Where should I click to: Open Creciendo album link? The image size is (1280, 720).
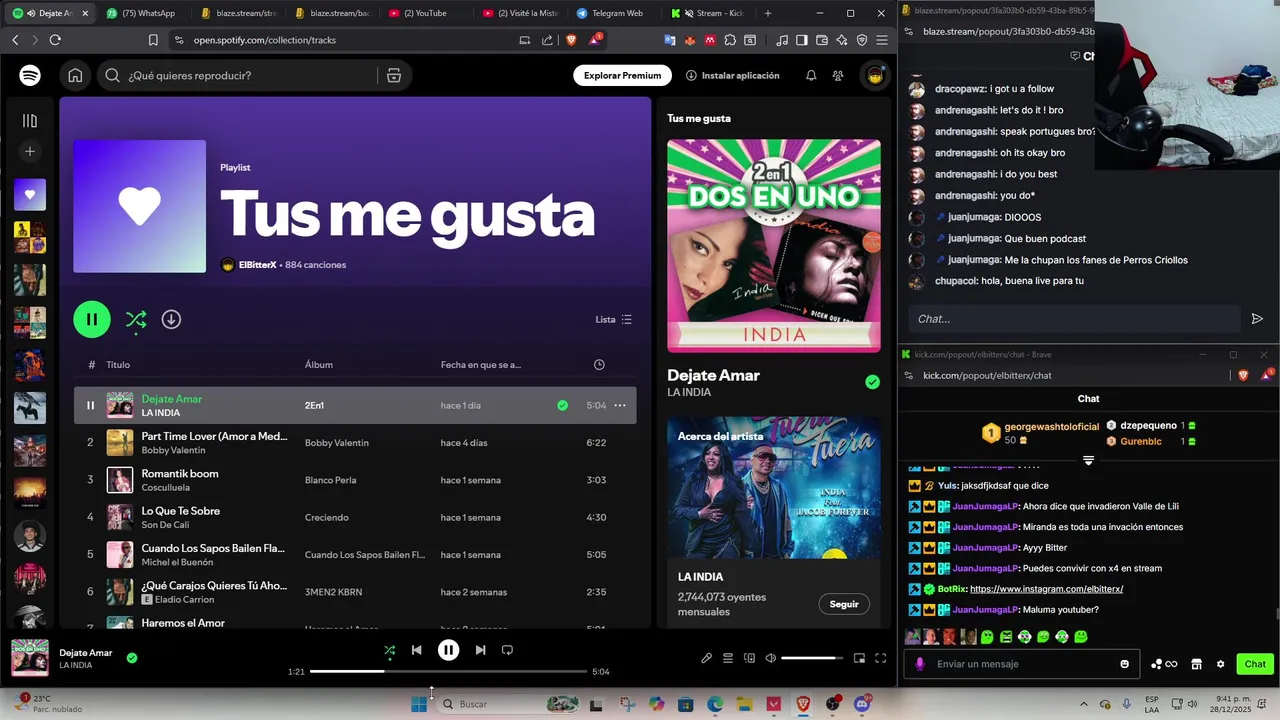pyautogui.click(x=327, y=517)
